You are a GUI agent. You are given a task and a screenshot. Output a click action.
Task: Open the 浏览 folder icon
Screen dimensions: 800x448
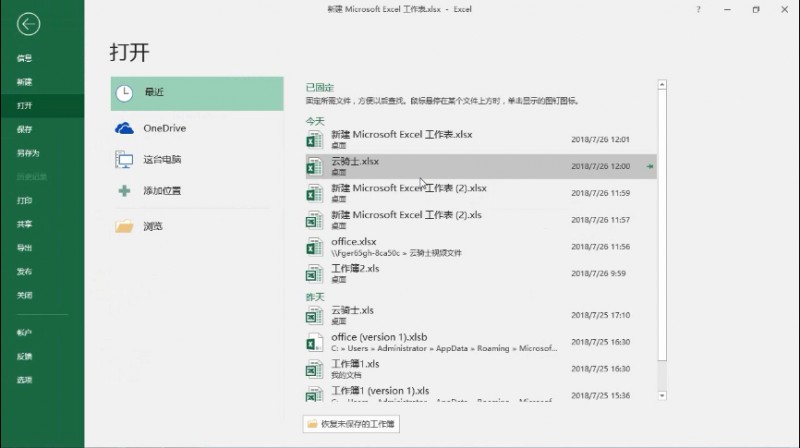(124, 226)
